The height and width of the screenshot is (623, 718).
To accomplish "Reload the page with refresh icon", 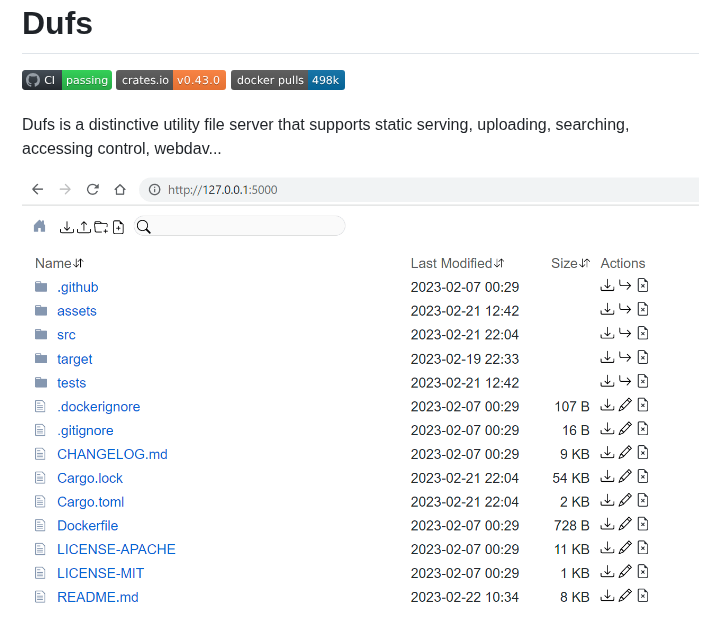I will click(93, 190).
